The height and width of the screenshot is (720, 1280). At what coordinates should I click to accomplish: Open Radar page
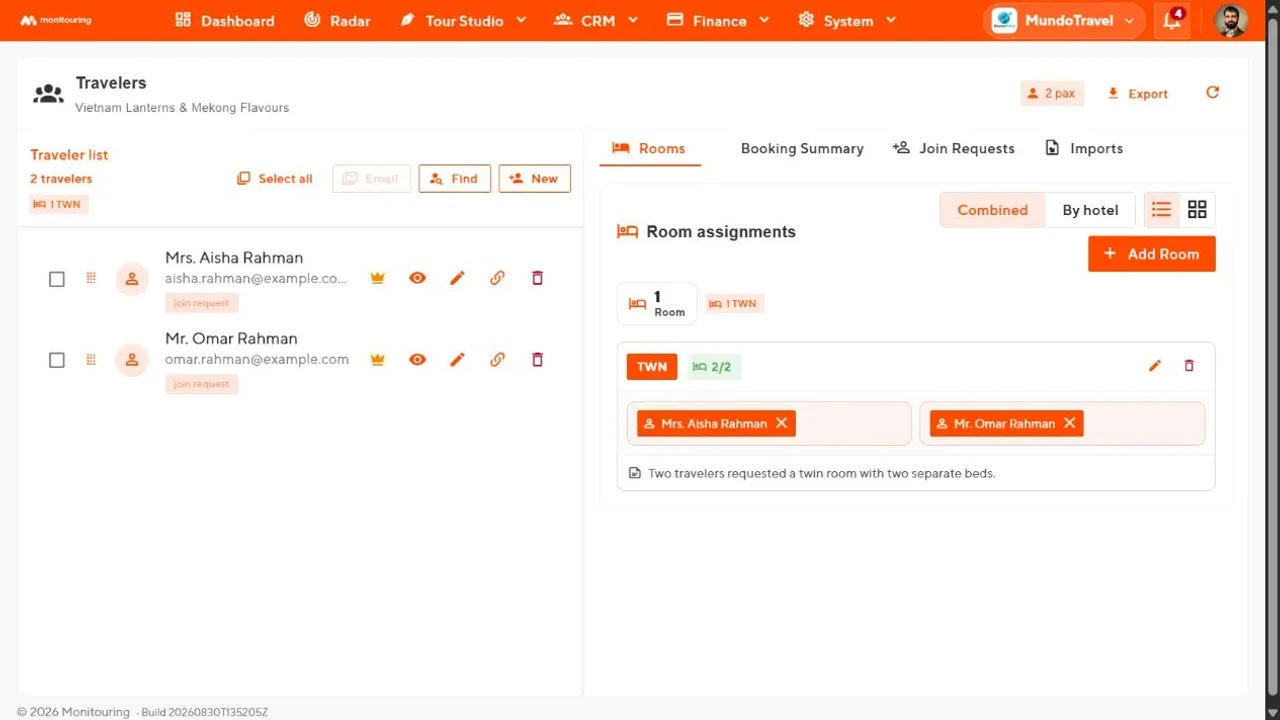[337, 20]
